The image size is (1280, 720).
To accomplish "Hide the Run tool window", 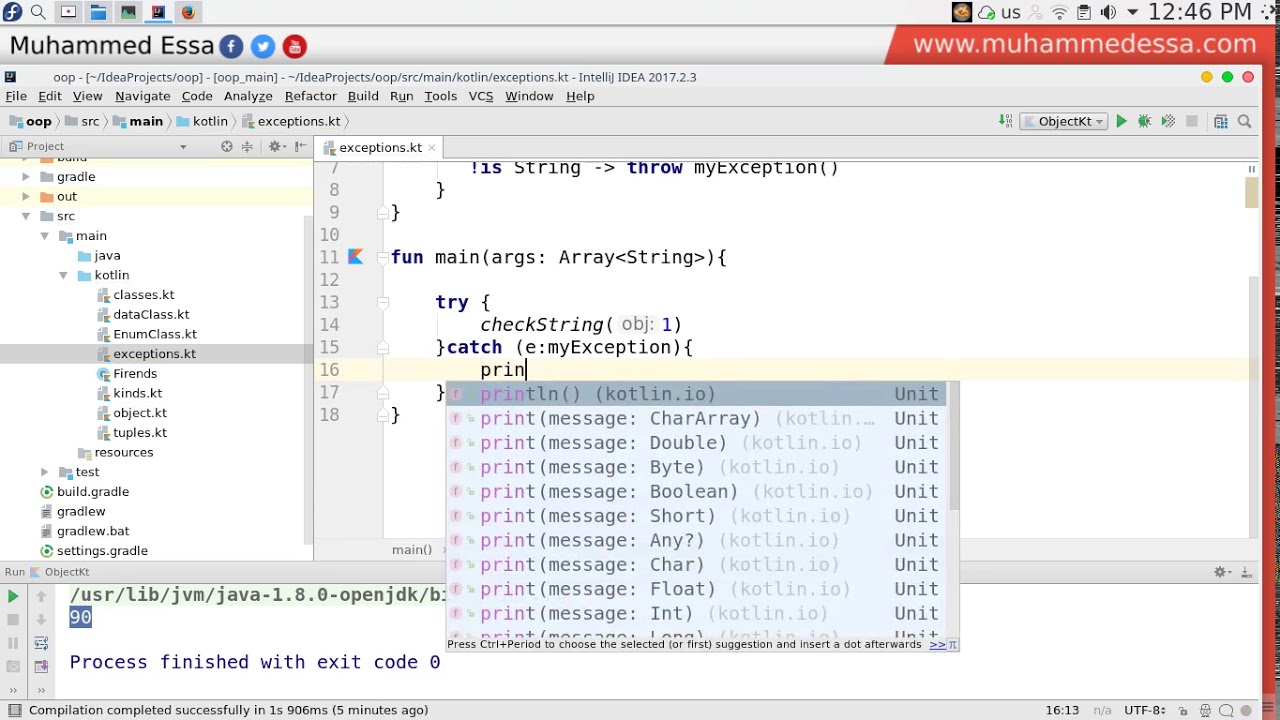I will 1247,572.
